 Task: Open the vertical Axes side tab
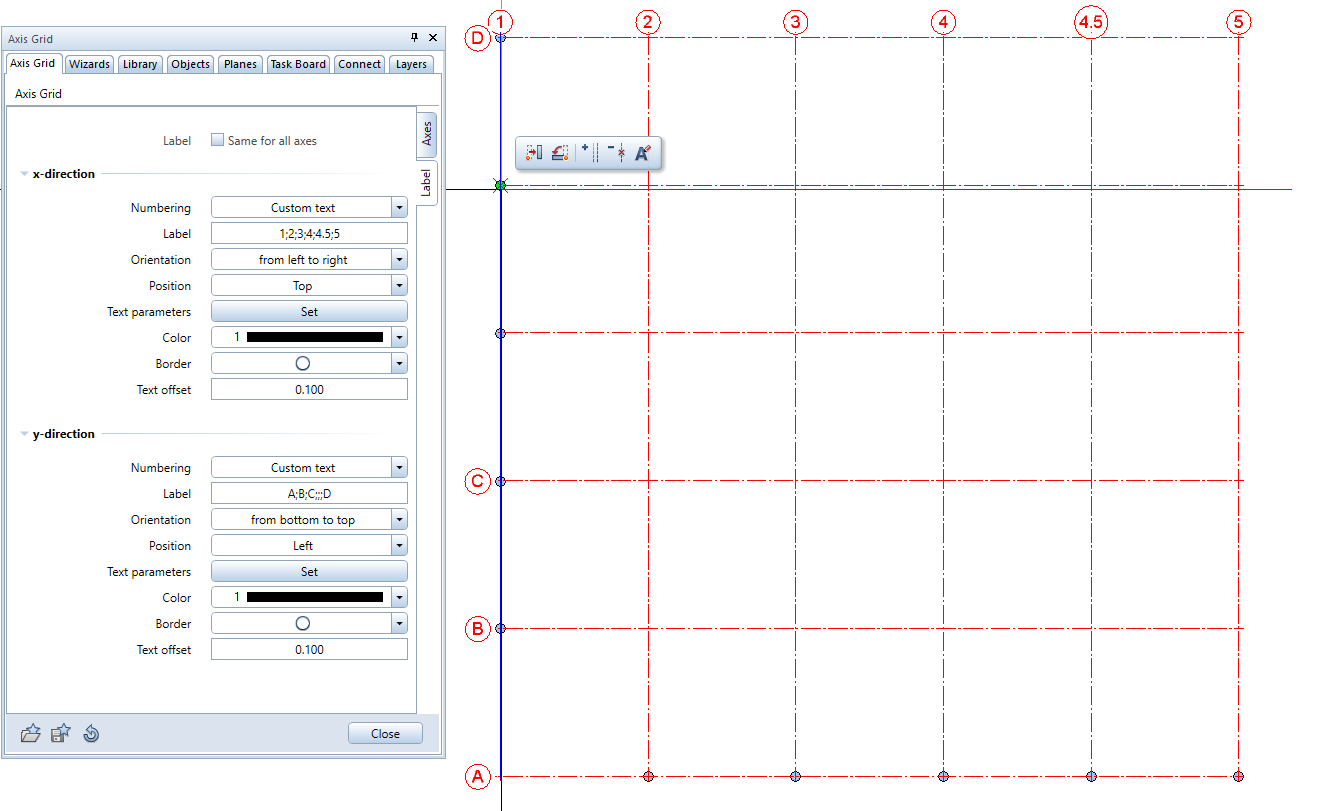pos(427,133)
